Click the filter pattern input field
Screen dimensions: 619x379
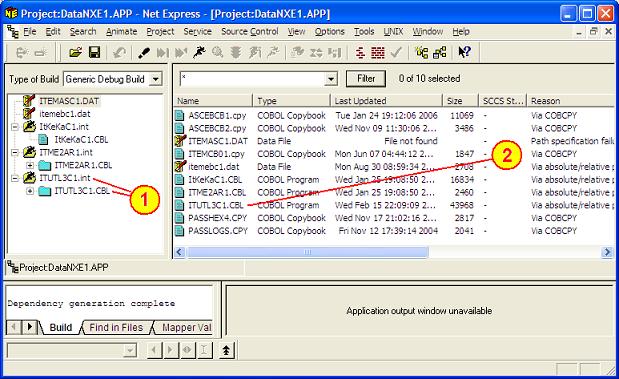tap(252, 79)
